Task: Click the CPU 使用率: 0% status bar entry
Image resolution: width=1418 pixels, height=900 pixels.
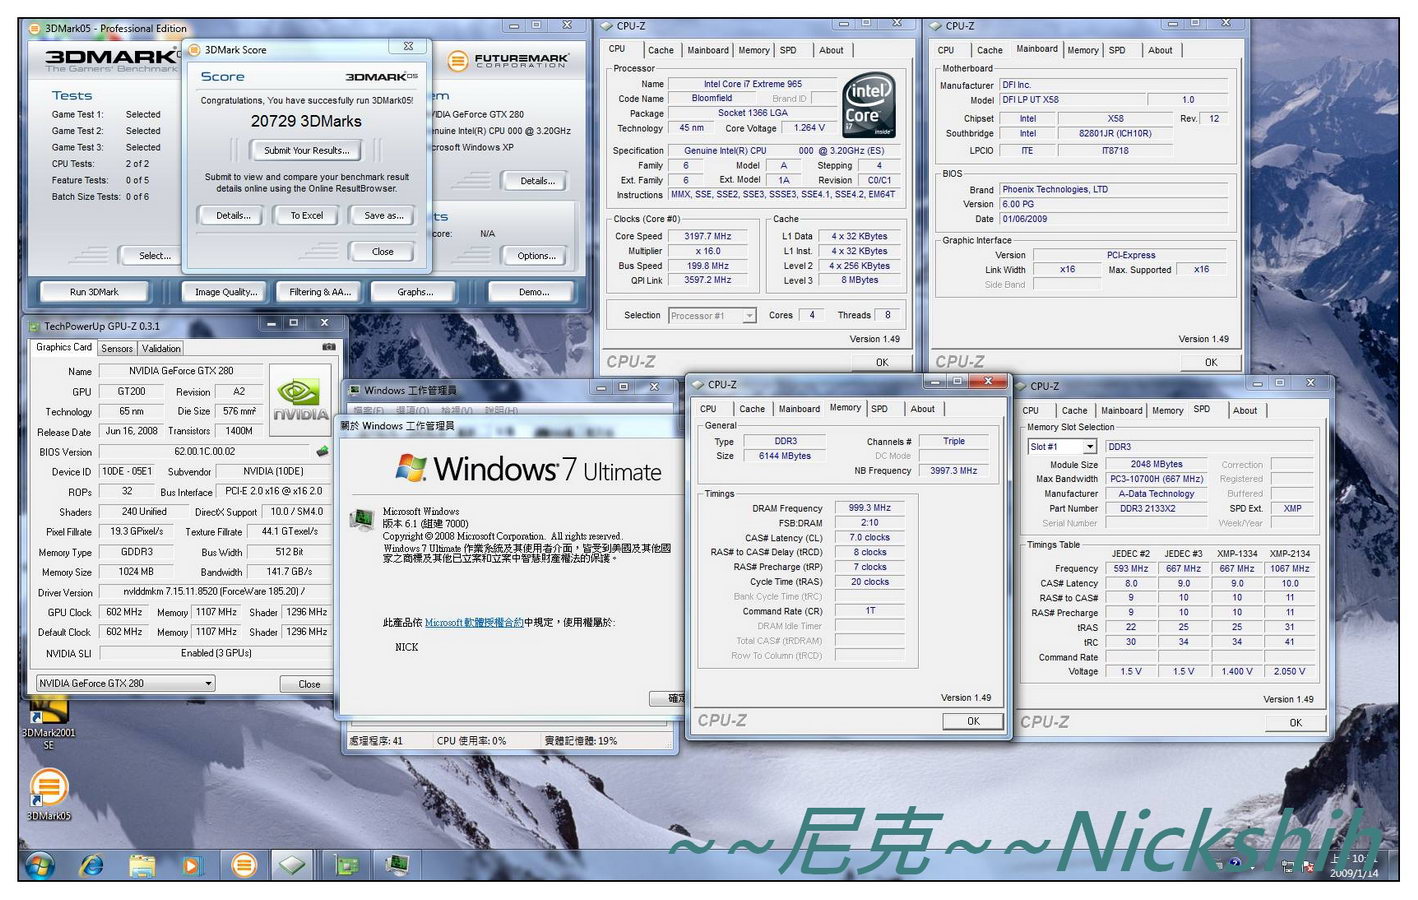Action: coord(471,741)
